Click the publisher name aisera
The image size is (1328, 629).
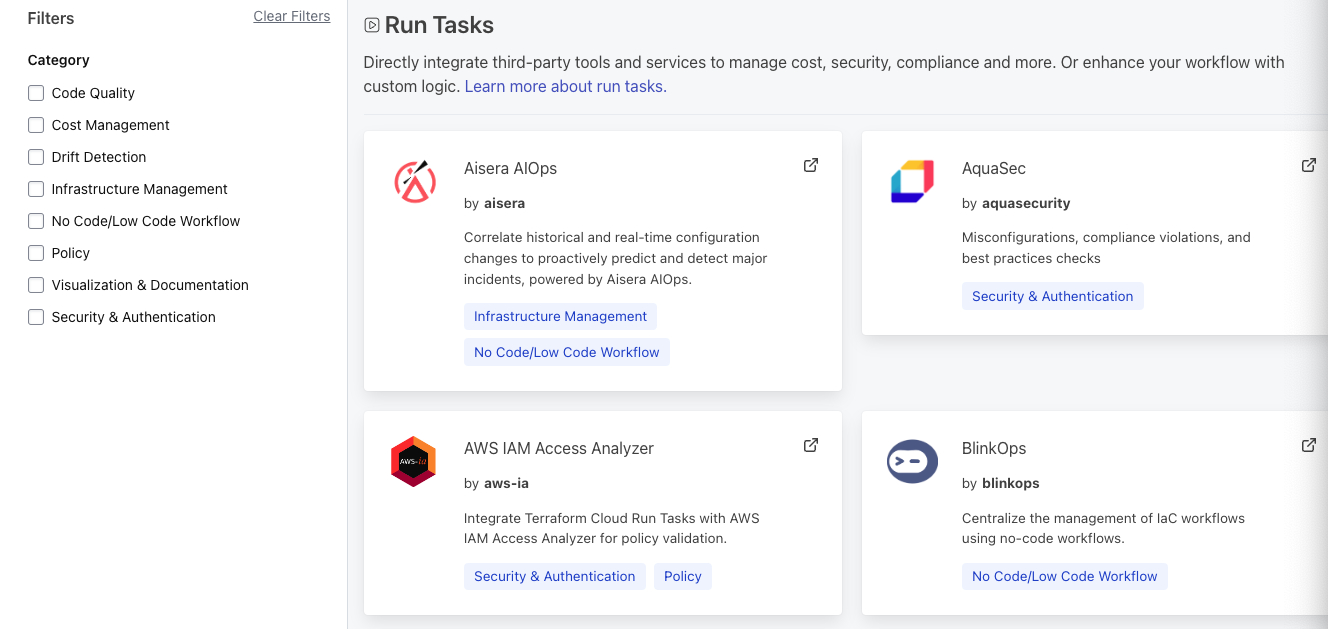click(504, 203)
